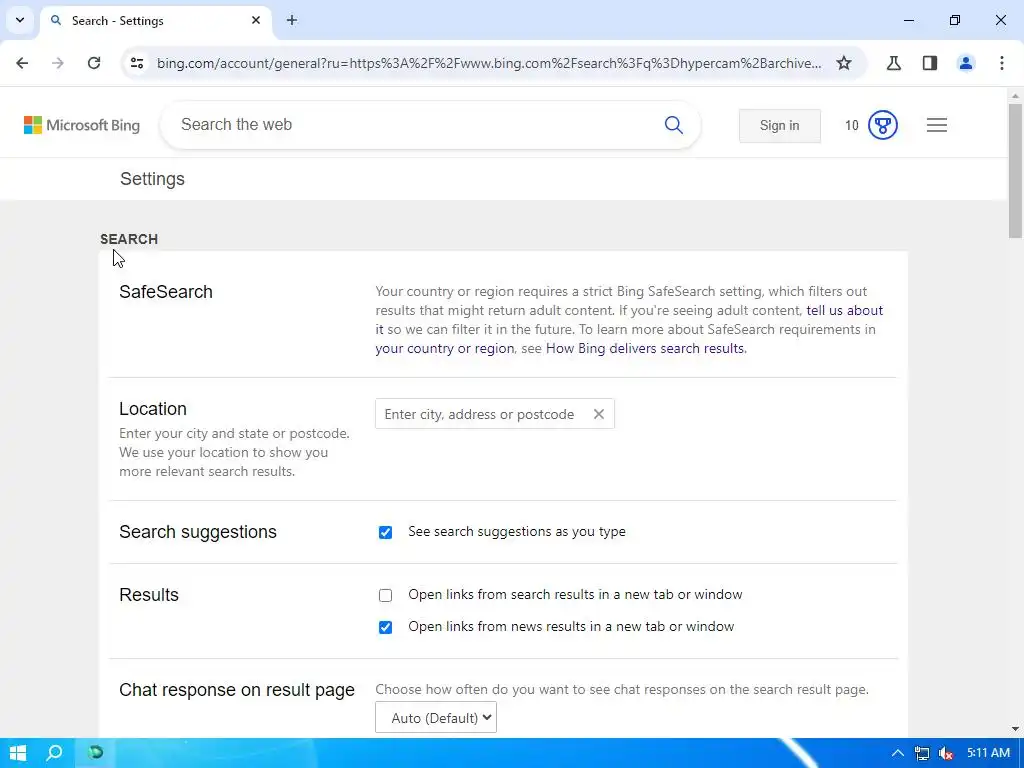The width and height of the screenshot is (1024, 768).
Task: Select the Search - Settings tab
Action: pyautogui.click(x=157, y=20)
